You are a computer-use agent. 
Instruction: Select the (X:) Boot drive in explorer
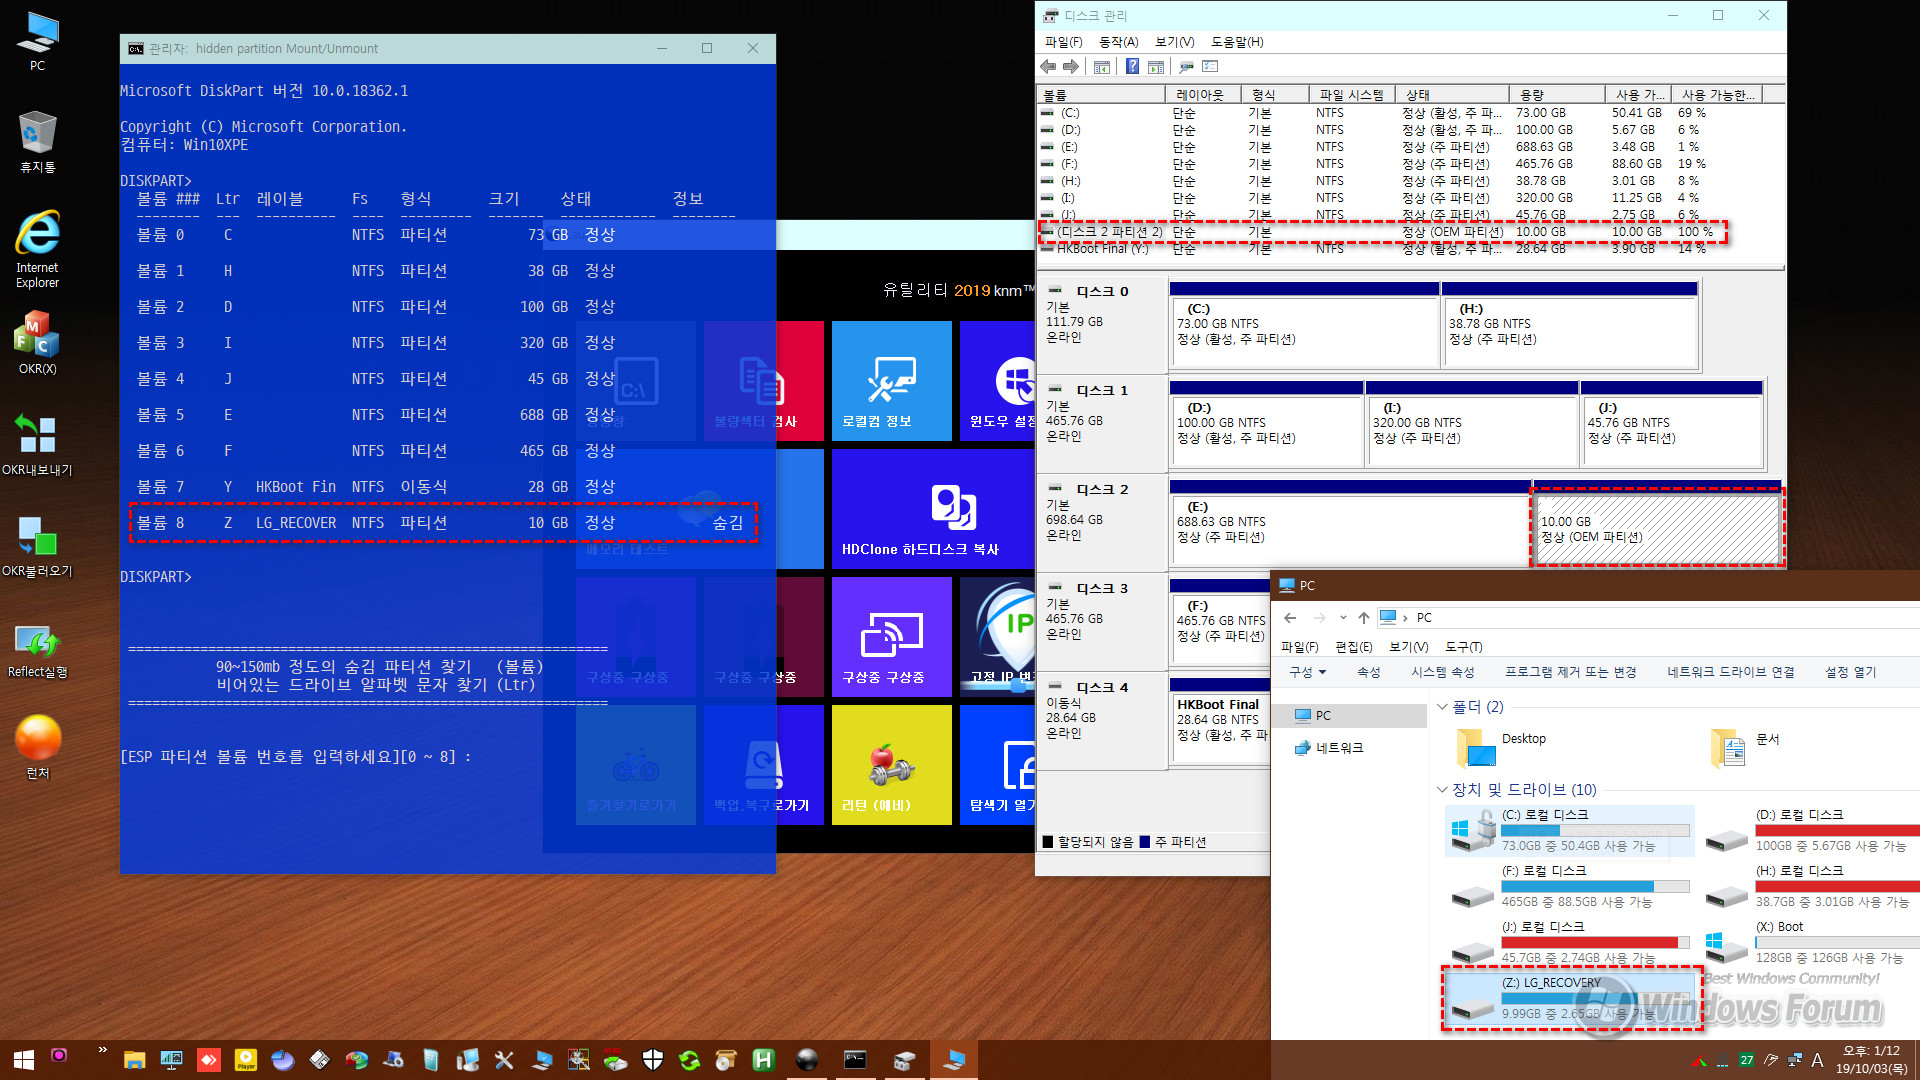coord(1810,942)
